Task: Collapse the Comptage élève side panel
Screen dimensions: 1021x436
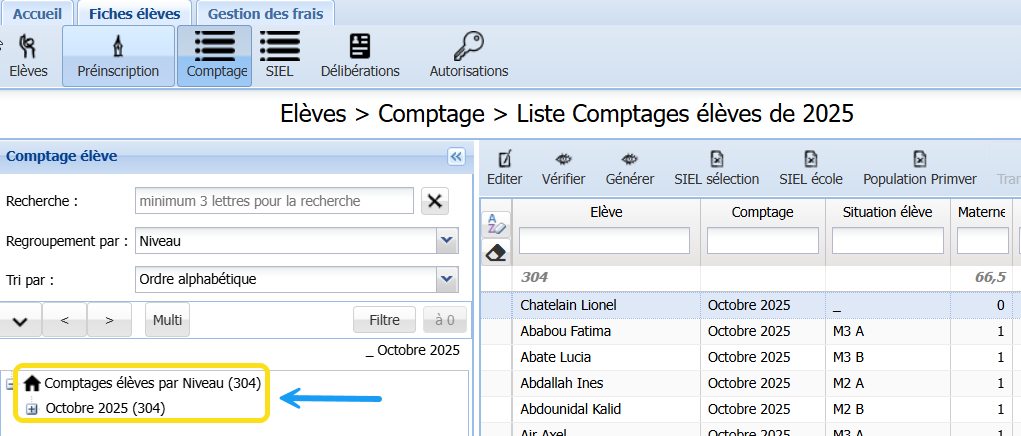Action: [x=456, y=156]
